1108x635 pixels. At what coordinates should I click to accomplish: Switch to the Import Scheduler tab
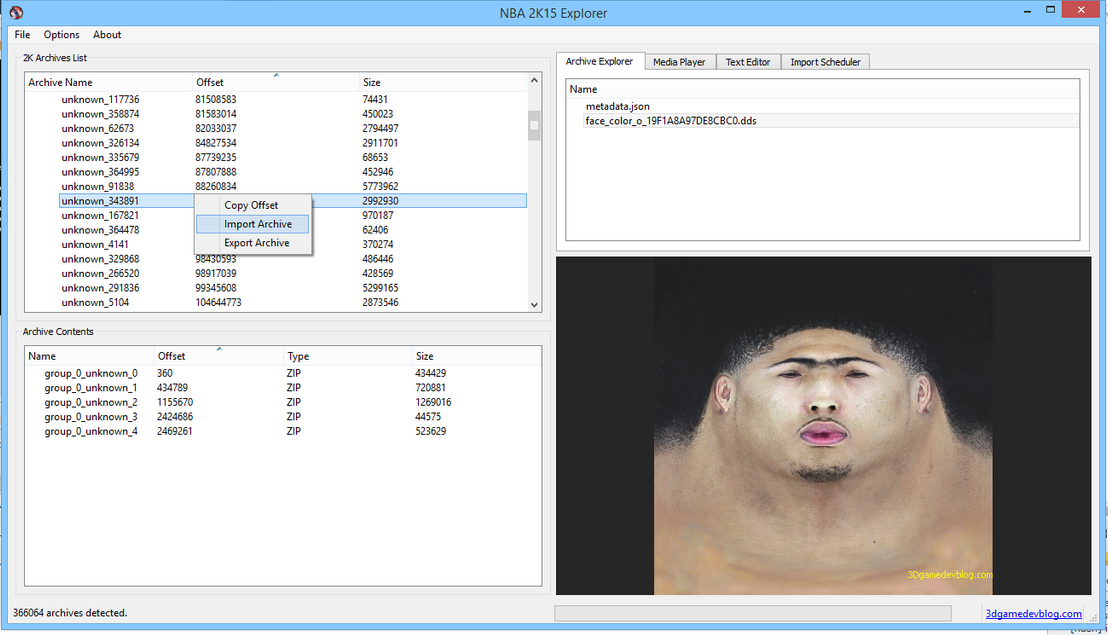coord(825,62)
